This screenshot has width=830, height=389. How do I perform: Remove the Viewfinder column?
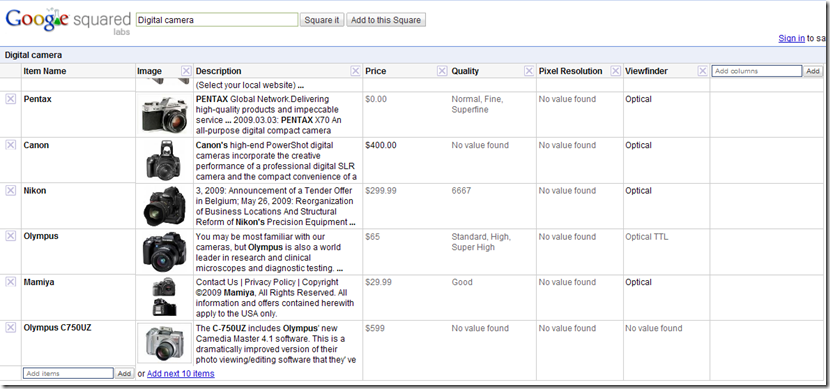pos(702,71)
